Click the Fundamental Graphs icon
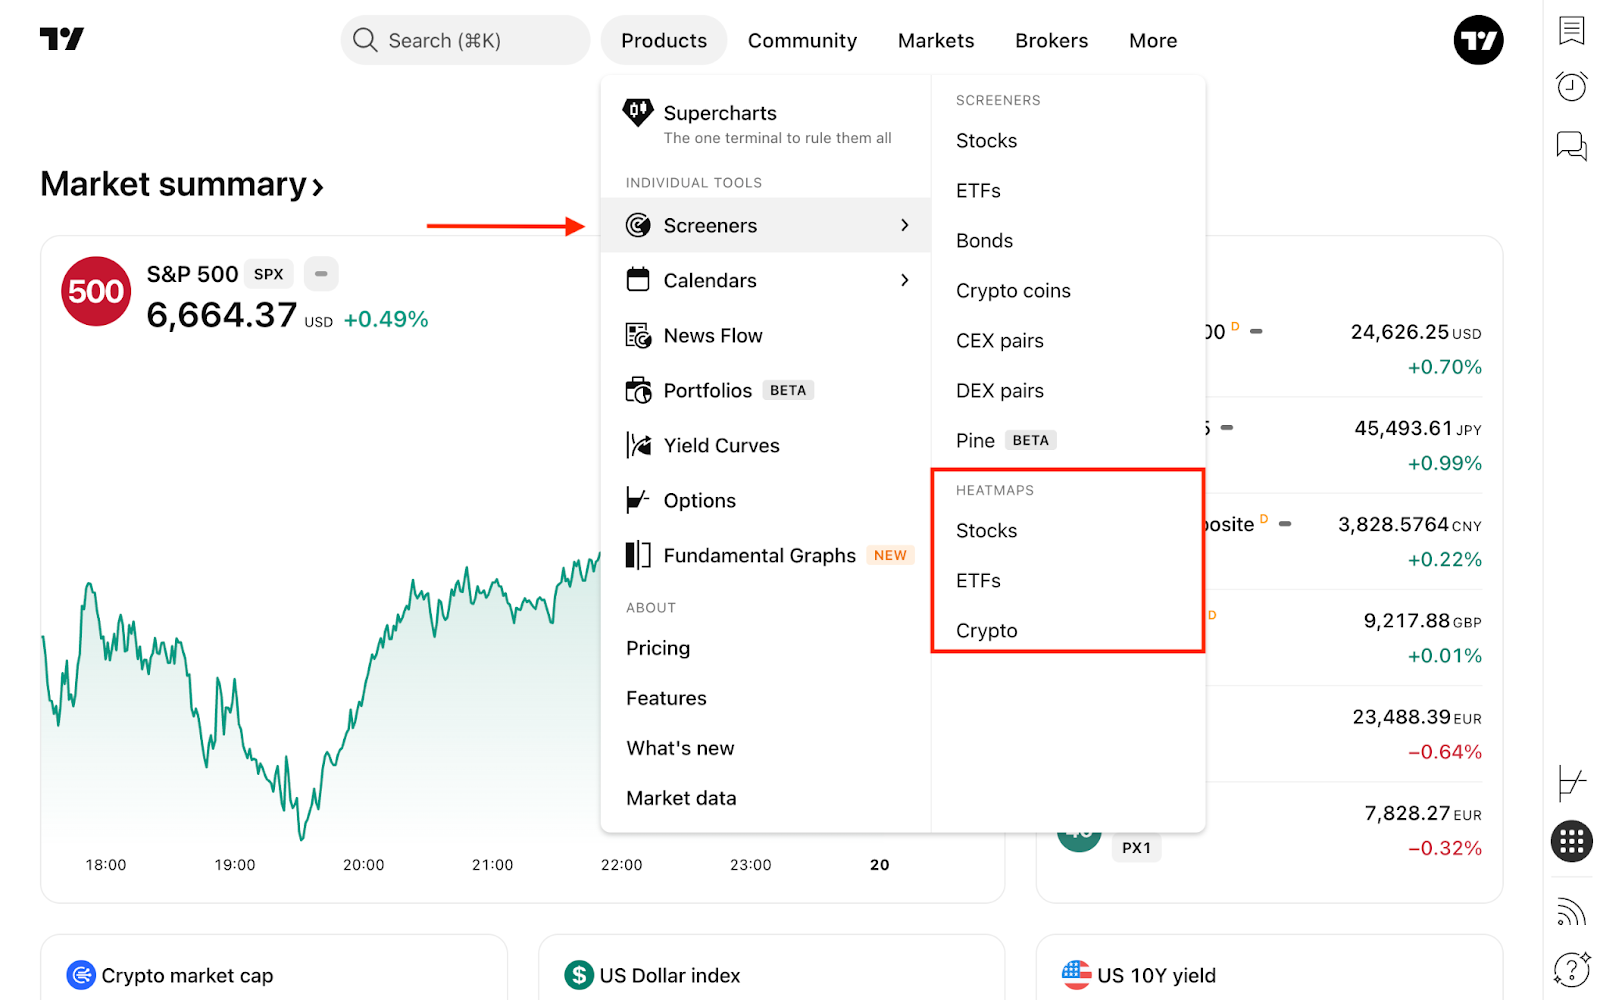 (638, 555)
